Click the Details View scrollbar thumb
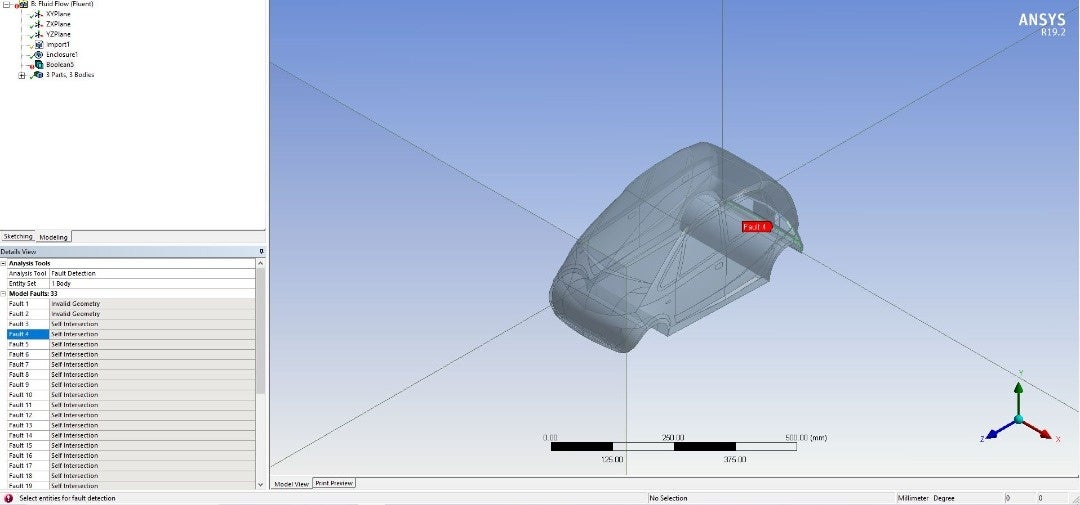This screenshot has width=1080, height=505. tap(260, 331)
